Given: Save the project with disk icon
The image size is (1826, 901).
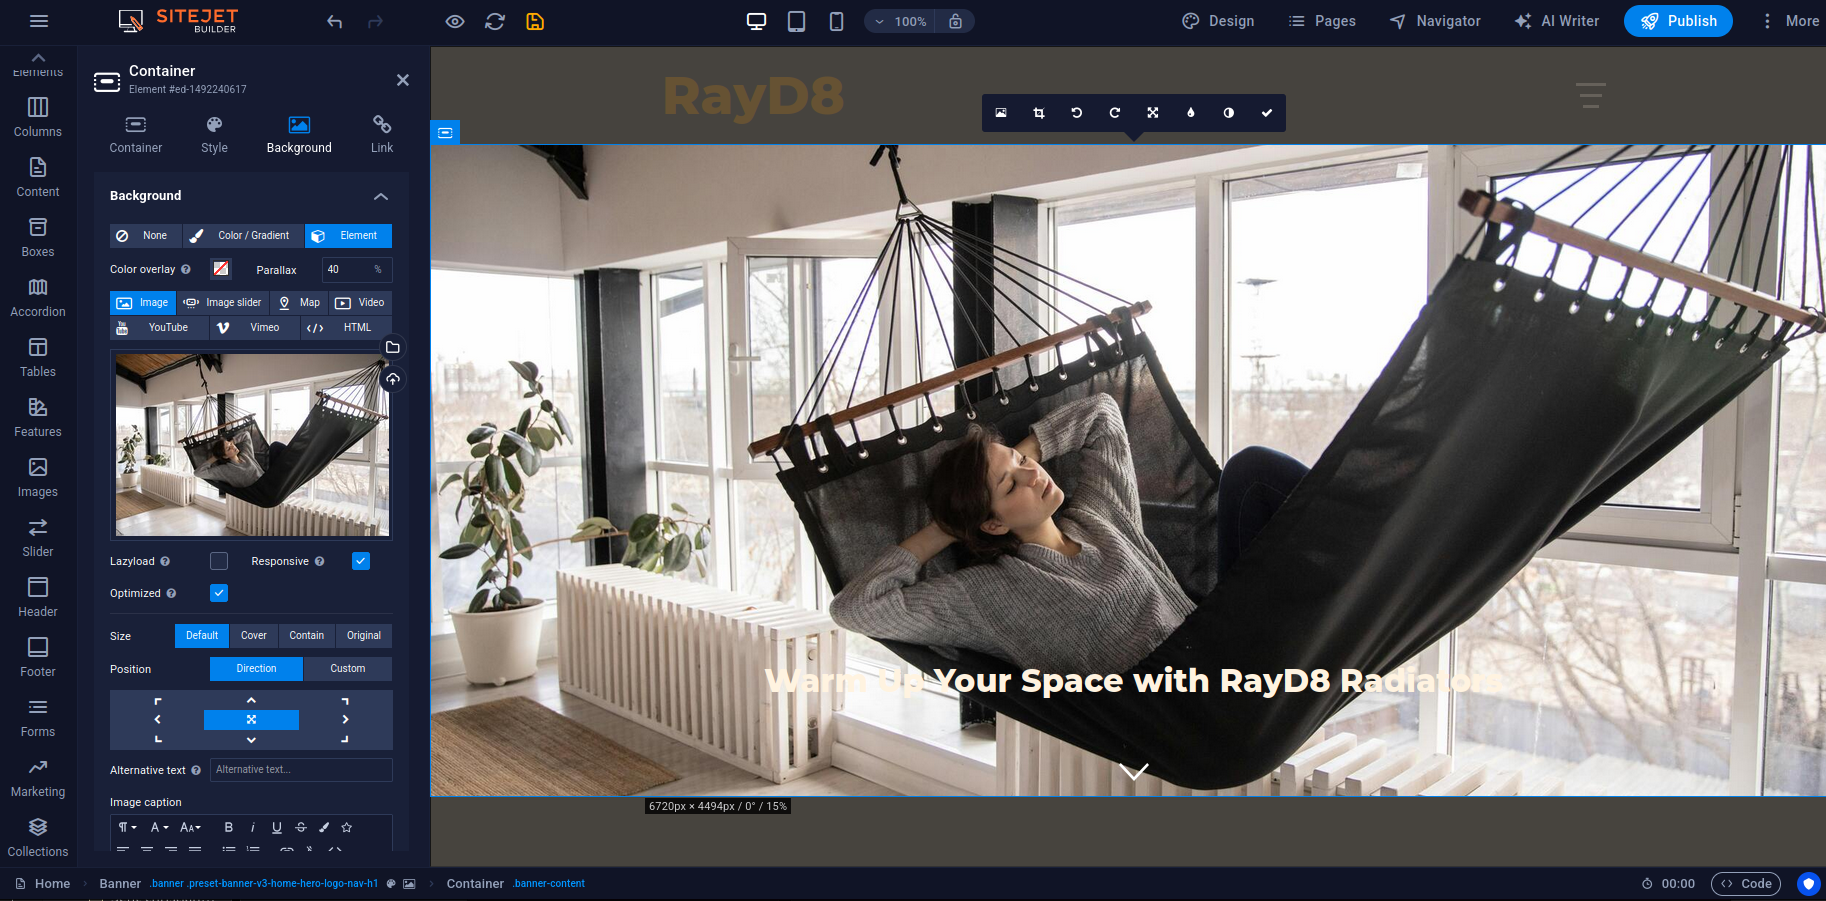Looking at the screenshot, I should tap(535, 21).
